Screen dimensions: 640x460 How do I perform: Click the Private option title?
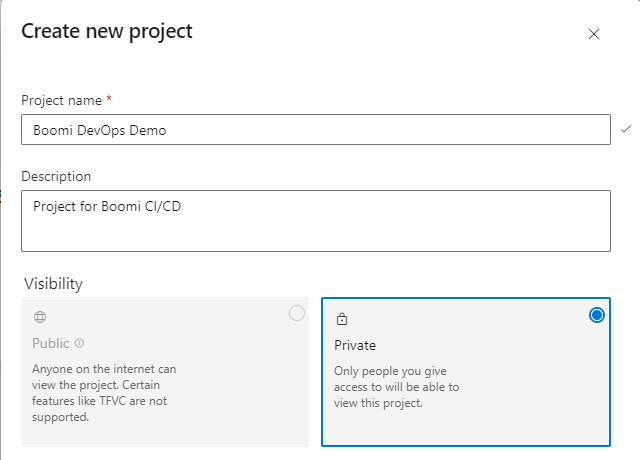[355, 345]
